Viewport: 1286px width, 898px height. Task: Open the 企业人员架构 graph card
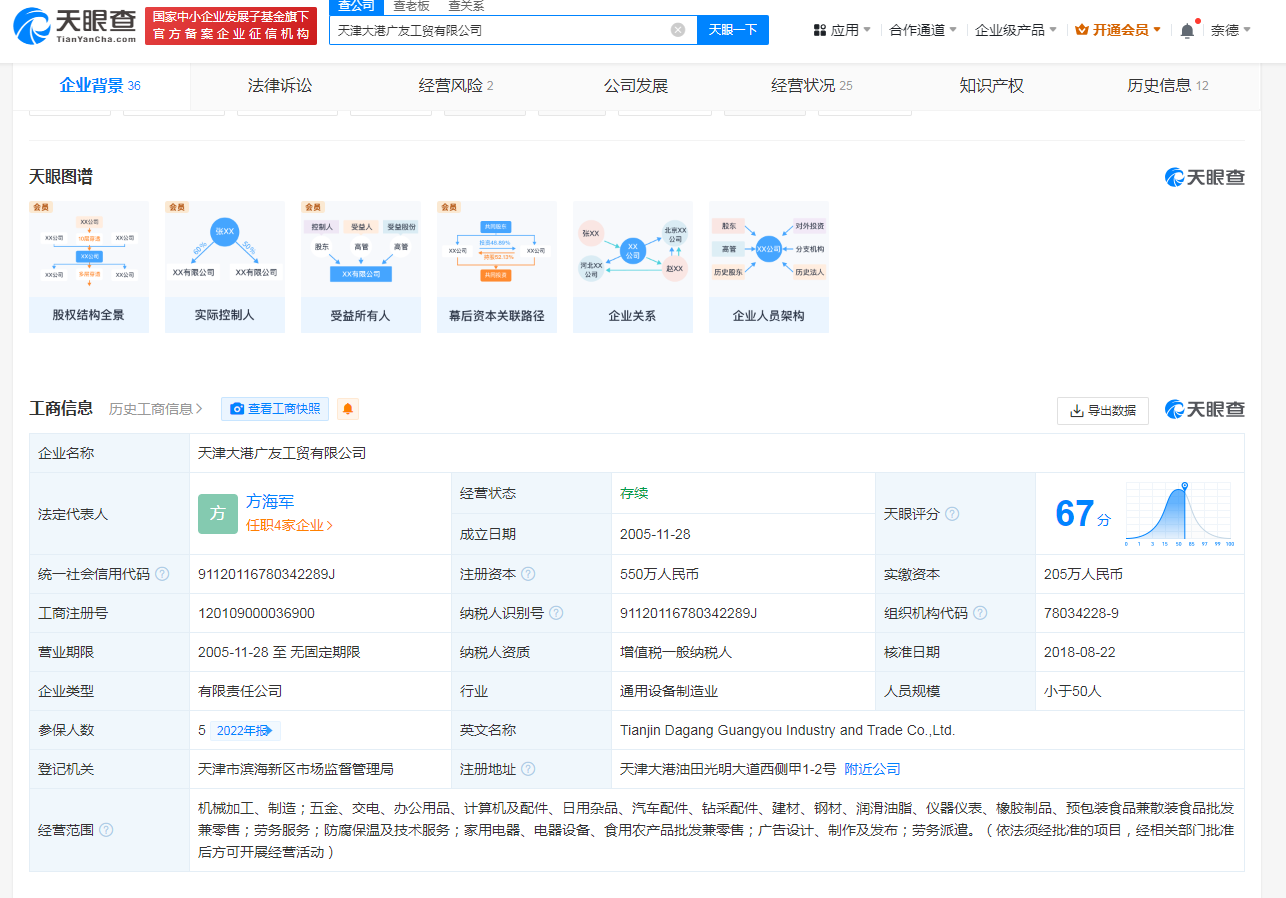(x=769, y=267)
